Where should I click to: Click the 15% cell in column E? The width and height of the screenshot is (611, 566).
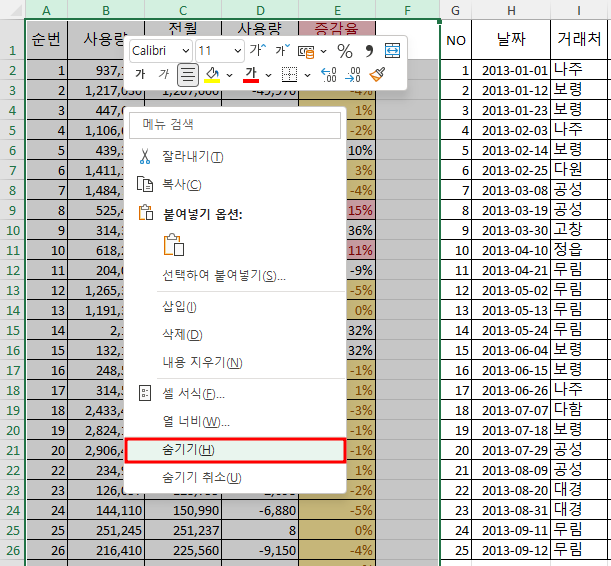pyautogui.click(x=360, y=210)
